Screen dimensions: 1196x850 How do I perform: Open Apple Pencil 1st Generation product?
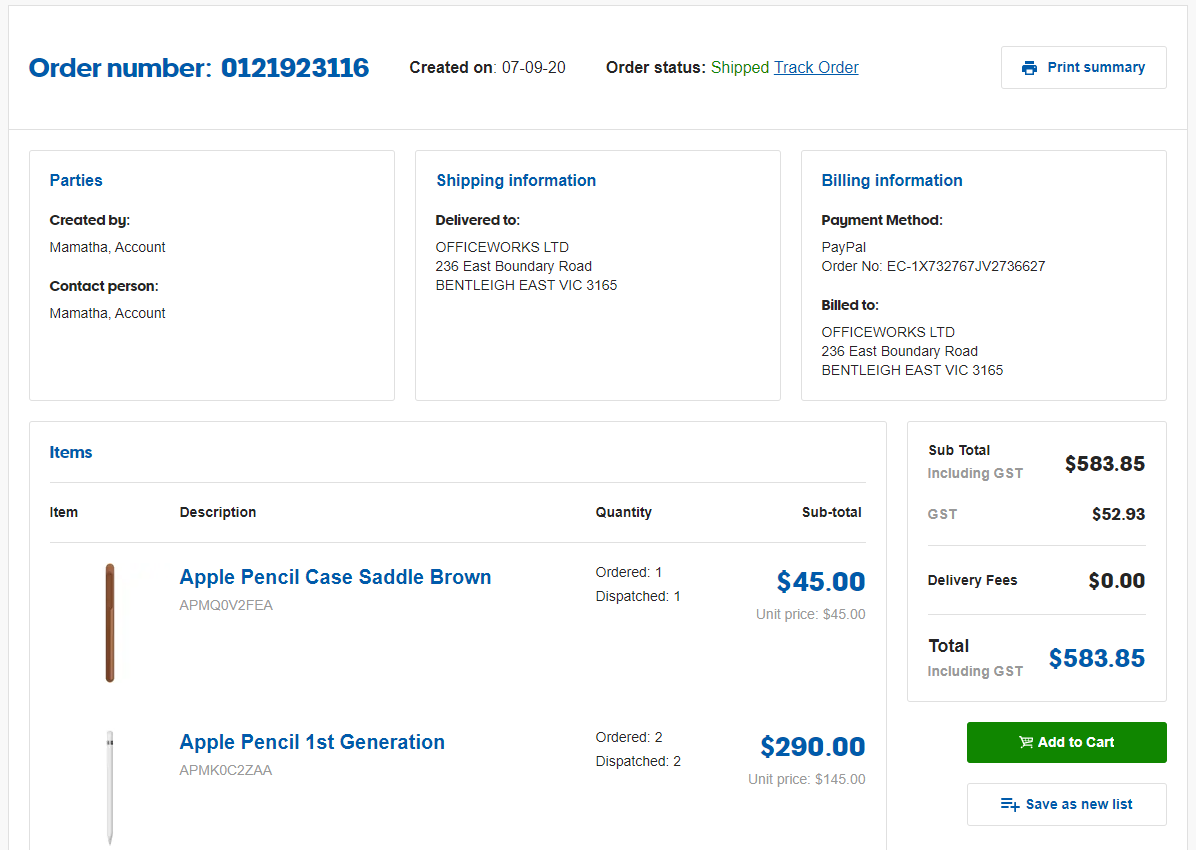point(312,742)
